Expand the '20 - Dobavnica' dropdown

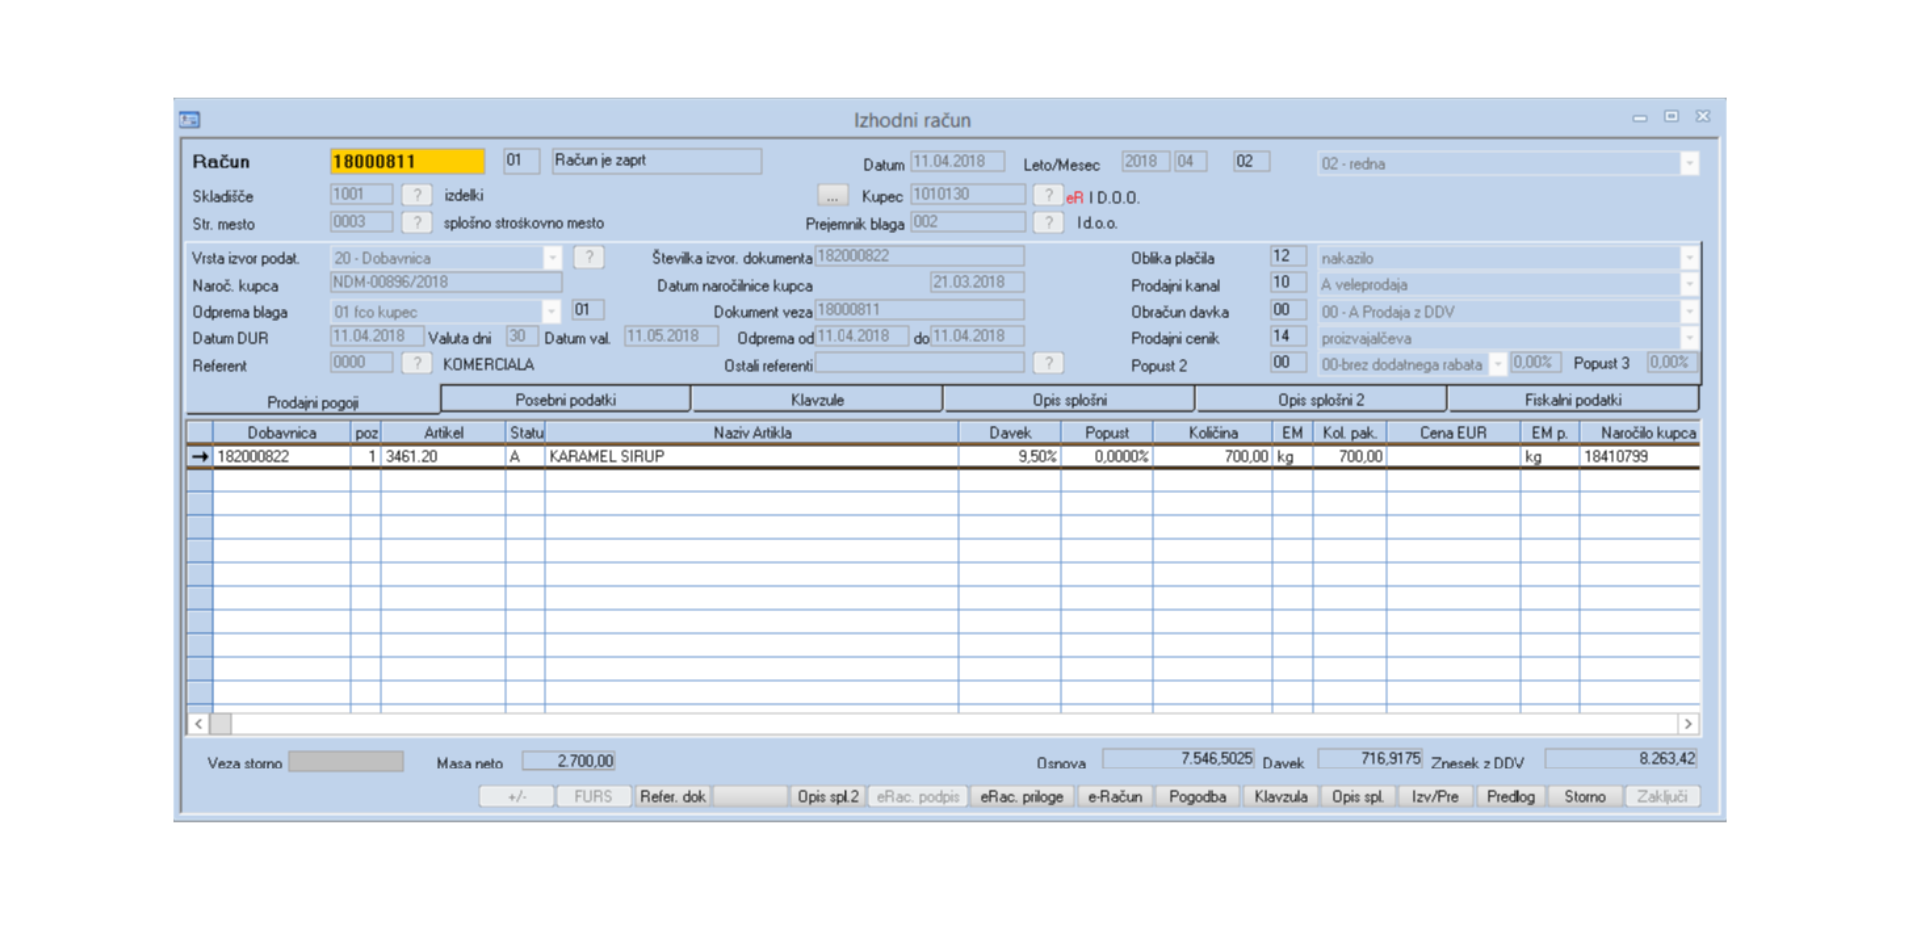click(x=552, y=258)
